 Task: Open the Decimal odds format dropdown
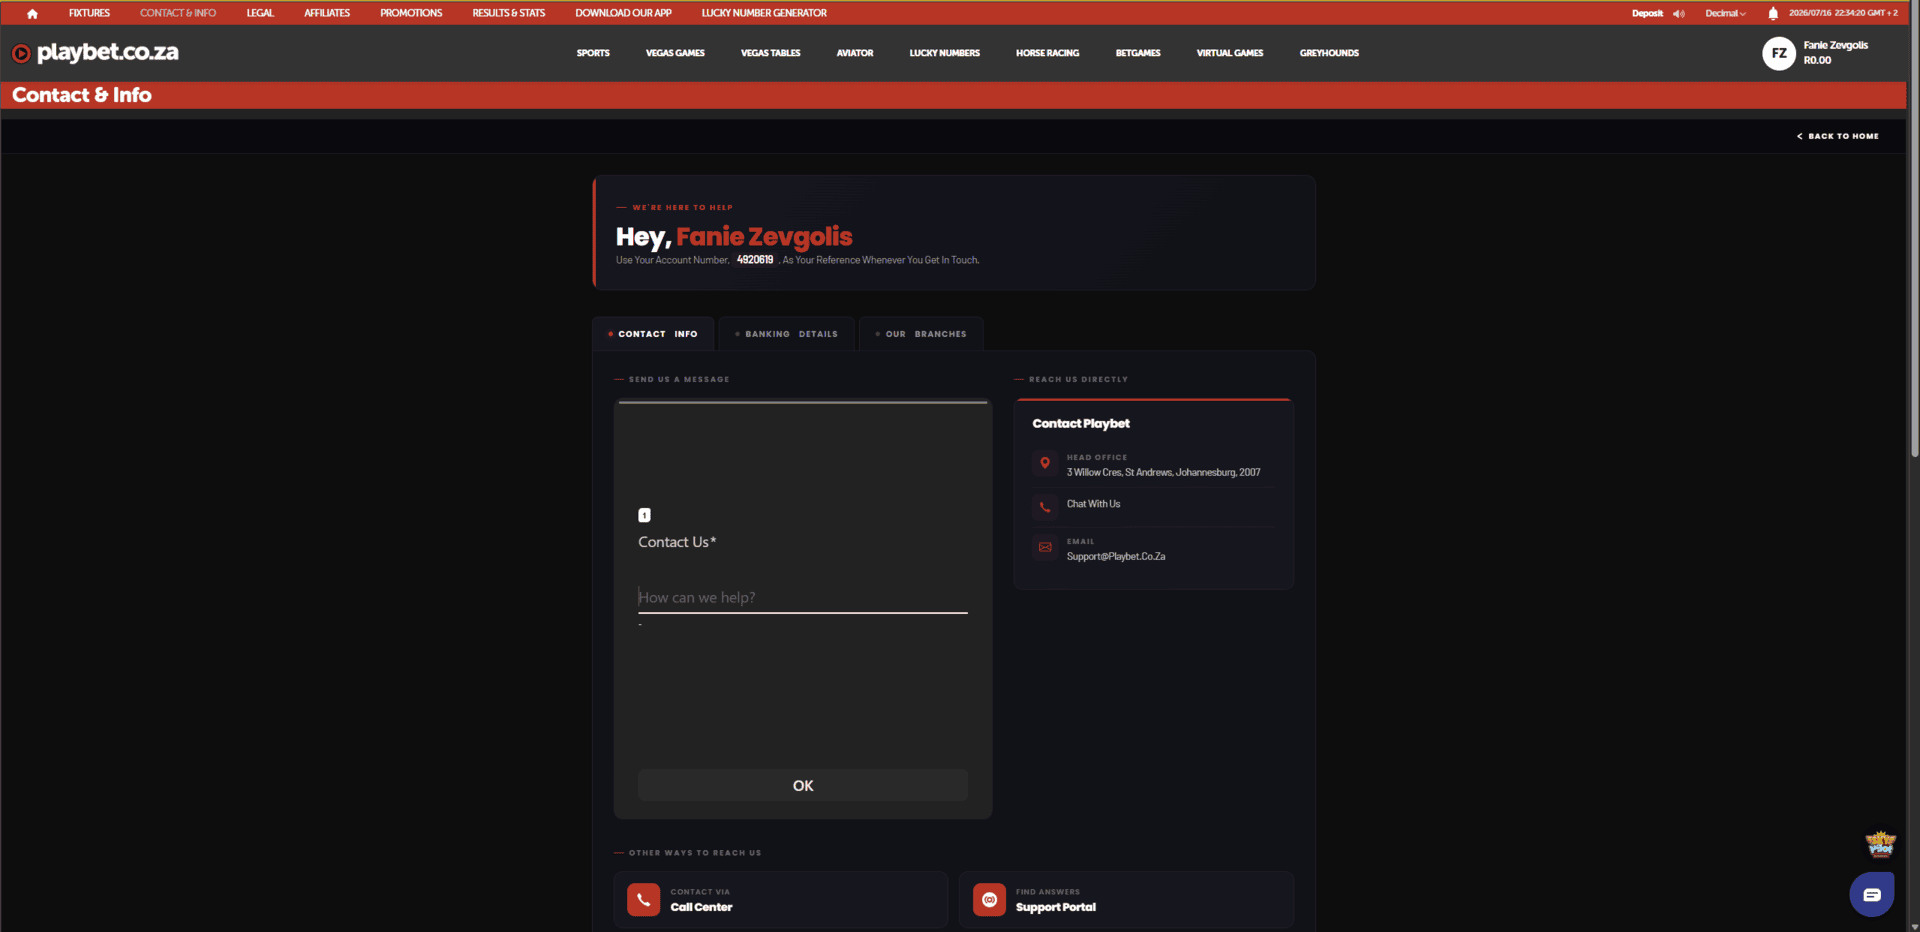coord(1725,14)
